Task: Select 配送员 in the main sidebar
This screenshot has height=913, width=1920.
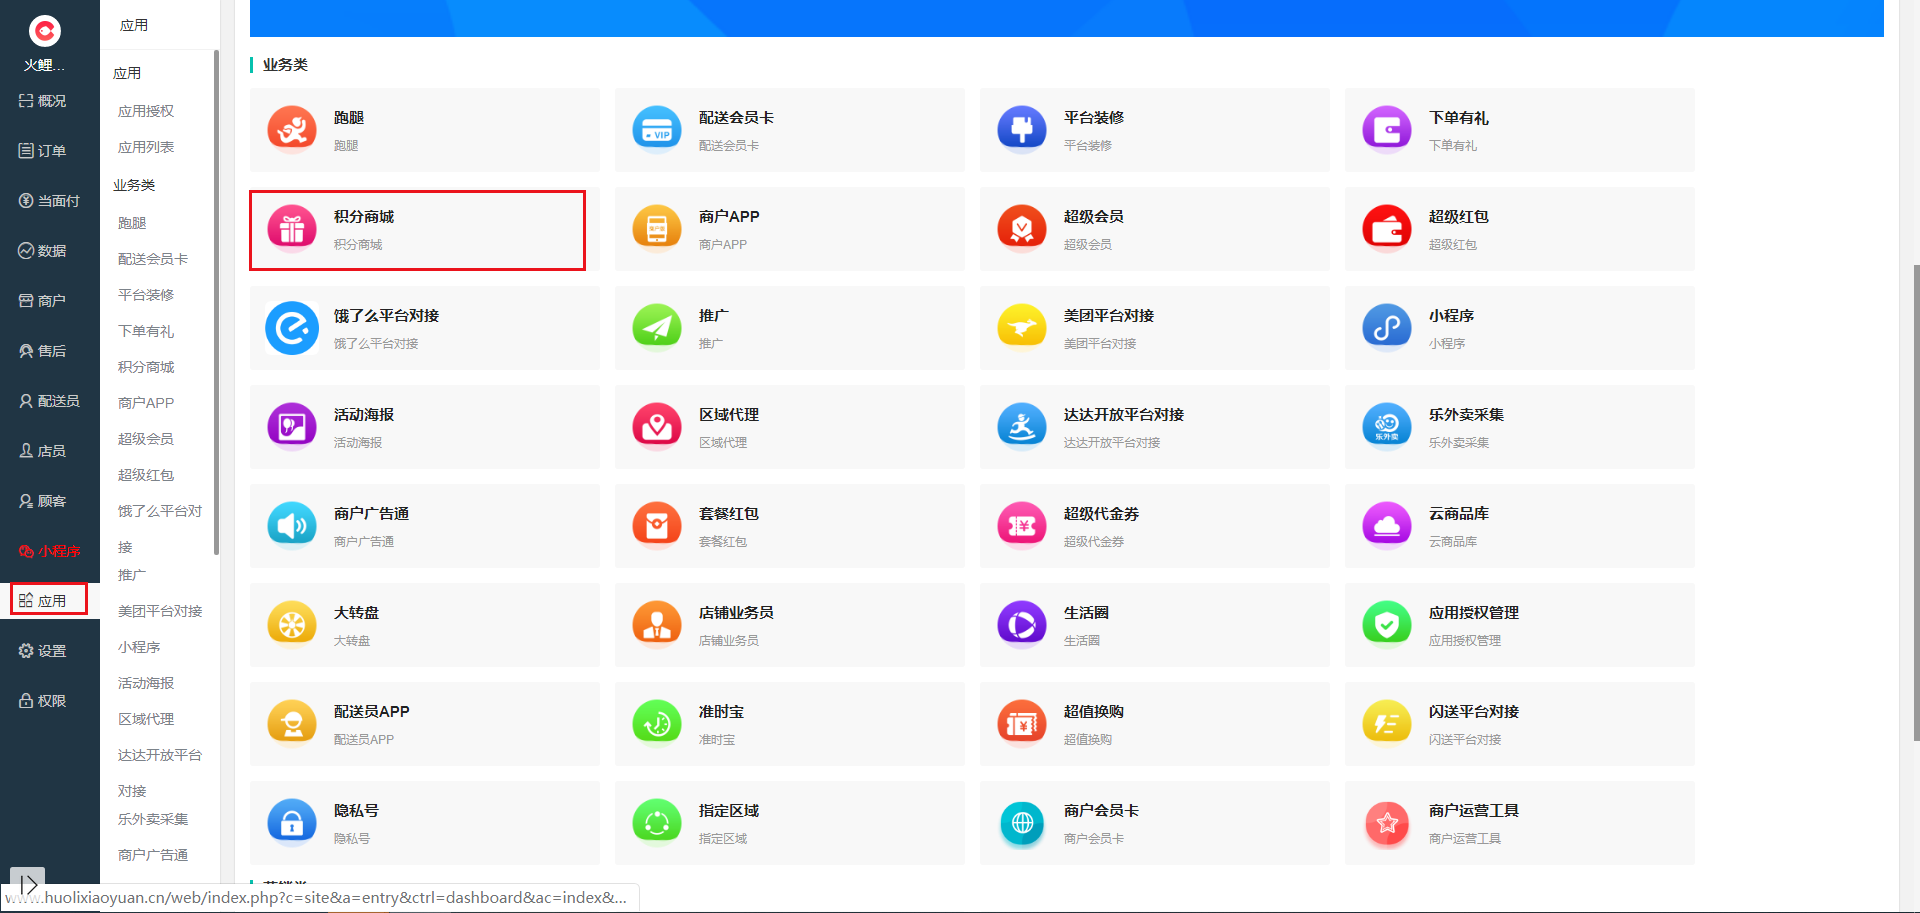Action: [49, 401]
